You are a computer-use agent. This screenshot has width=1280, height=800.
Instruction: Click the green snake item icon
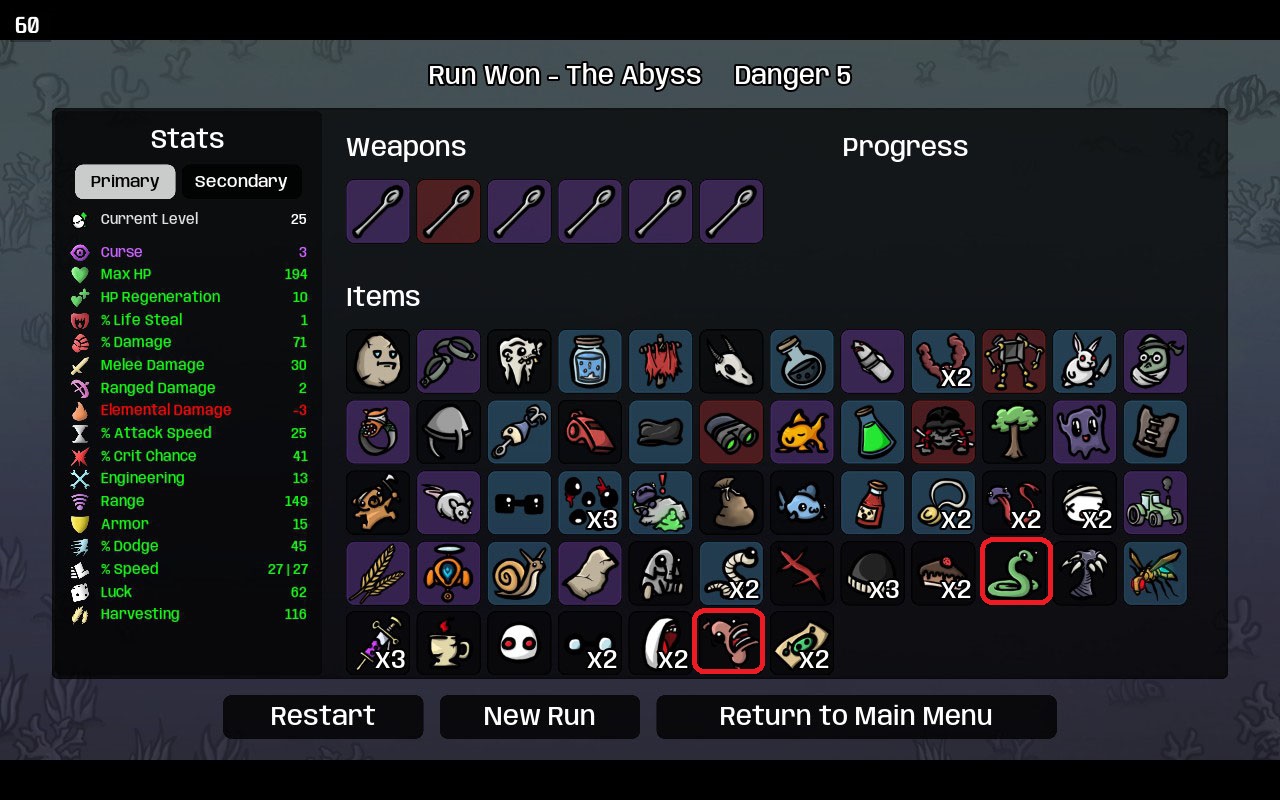coord(1014,573)
